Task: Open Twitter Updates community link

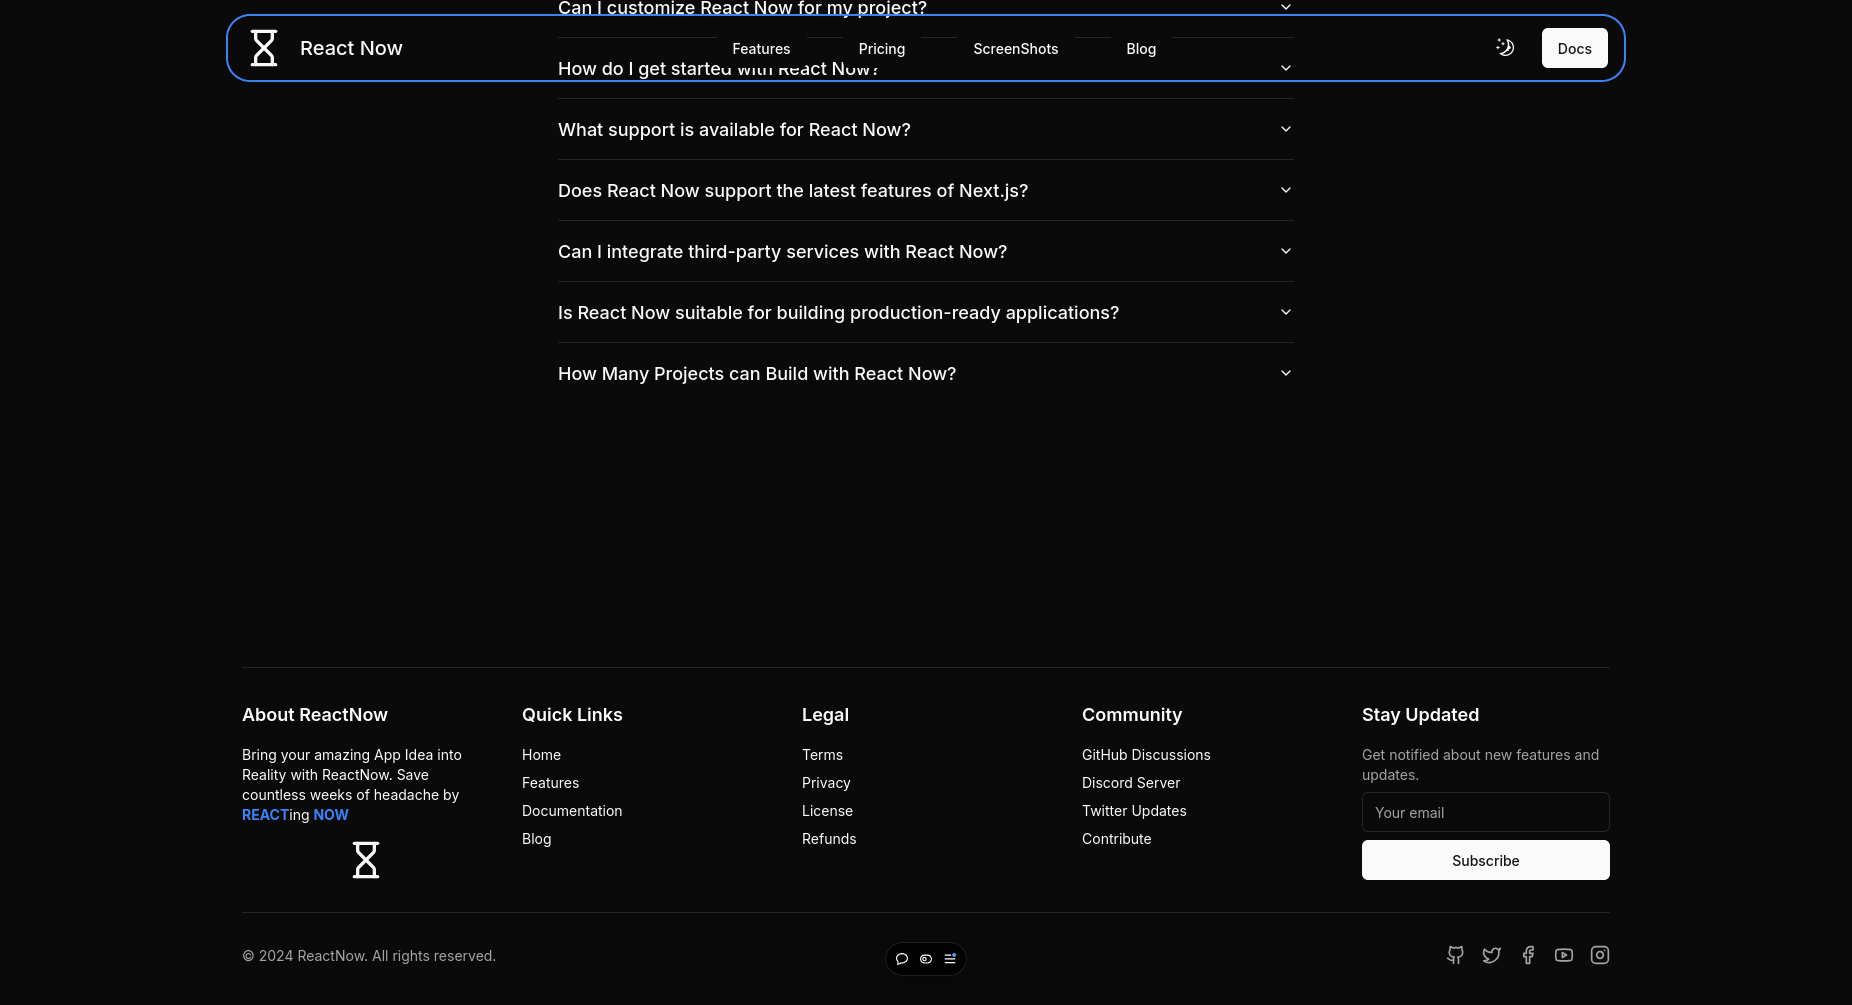Action: [x=1134, y=811]
